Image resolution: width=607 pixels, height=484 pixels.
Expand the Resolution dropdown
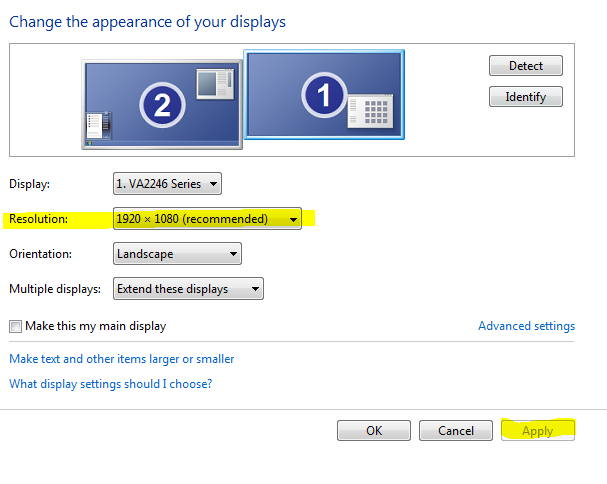click(x=207, y=219)
